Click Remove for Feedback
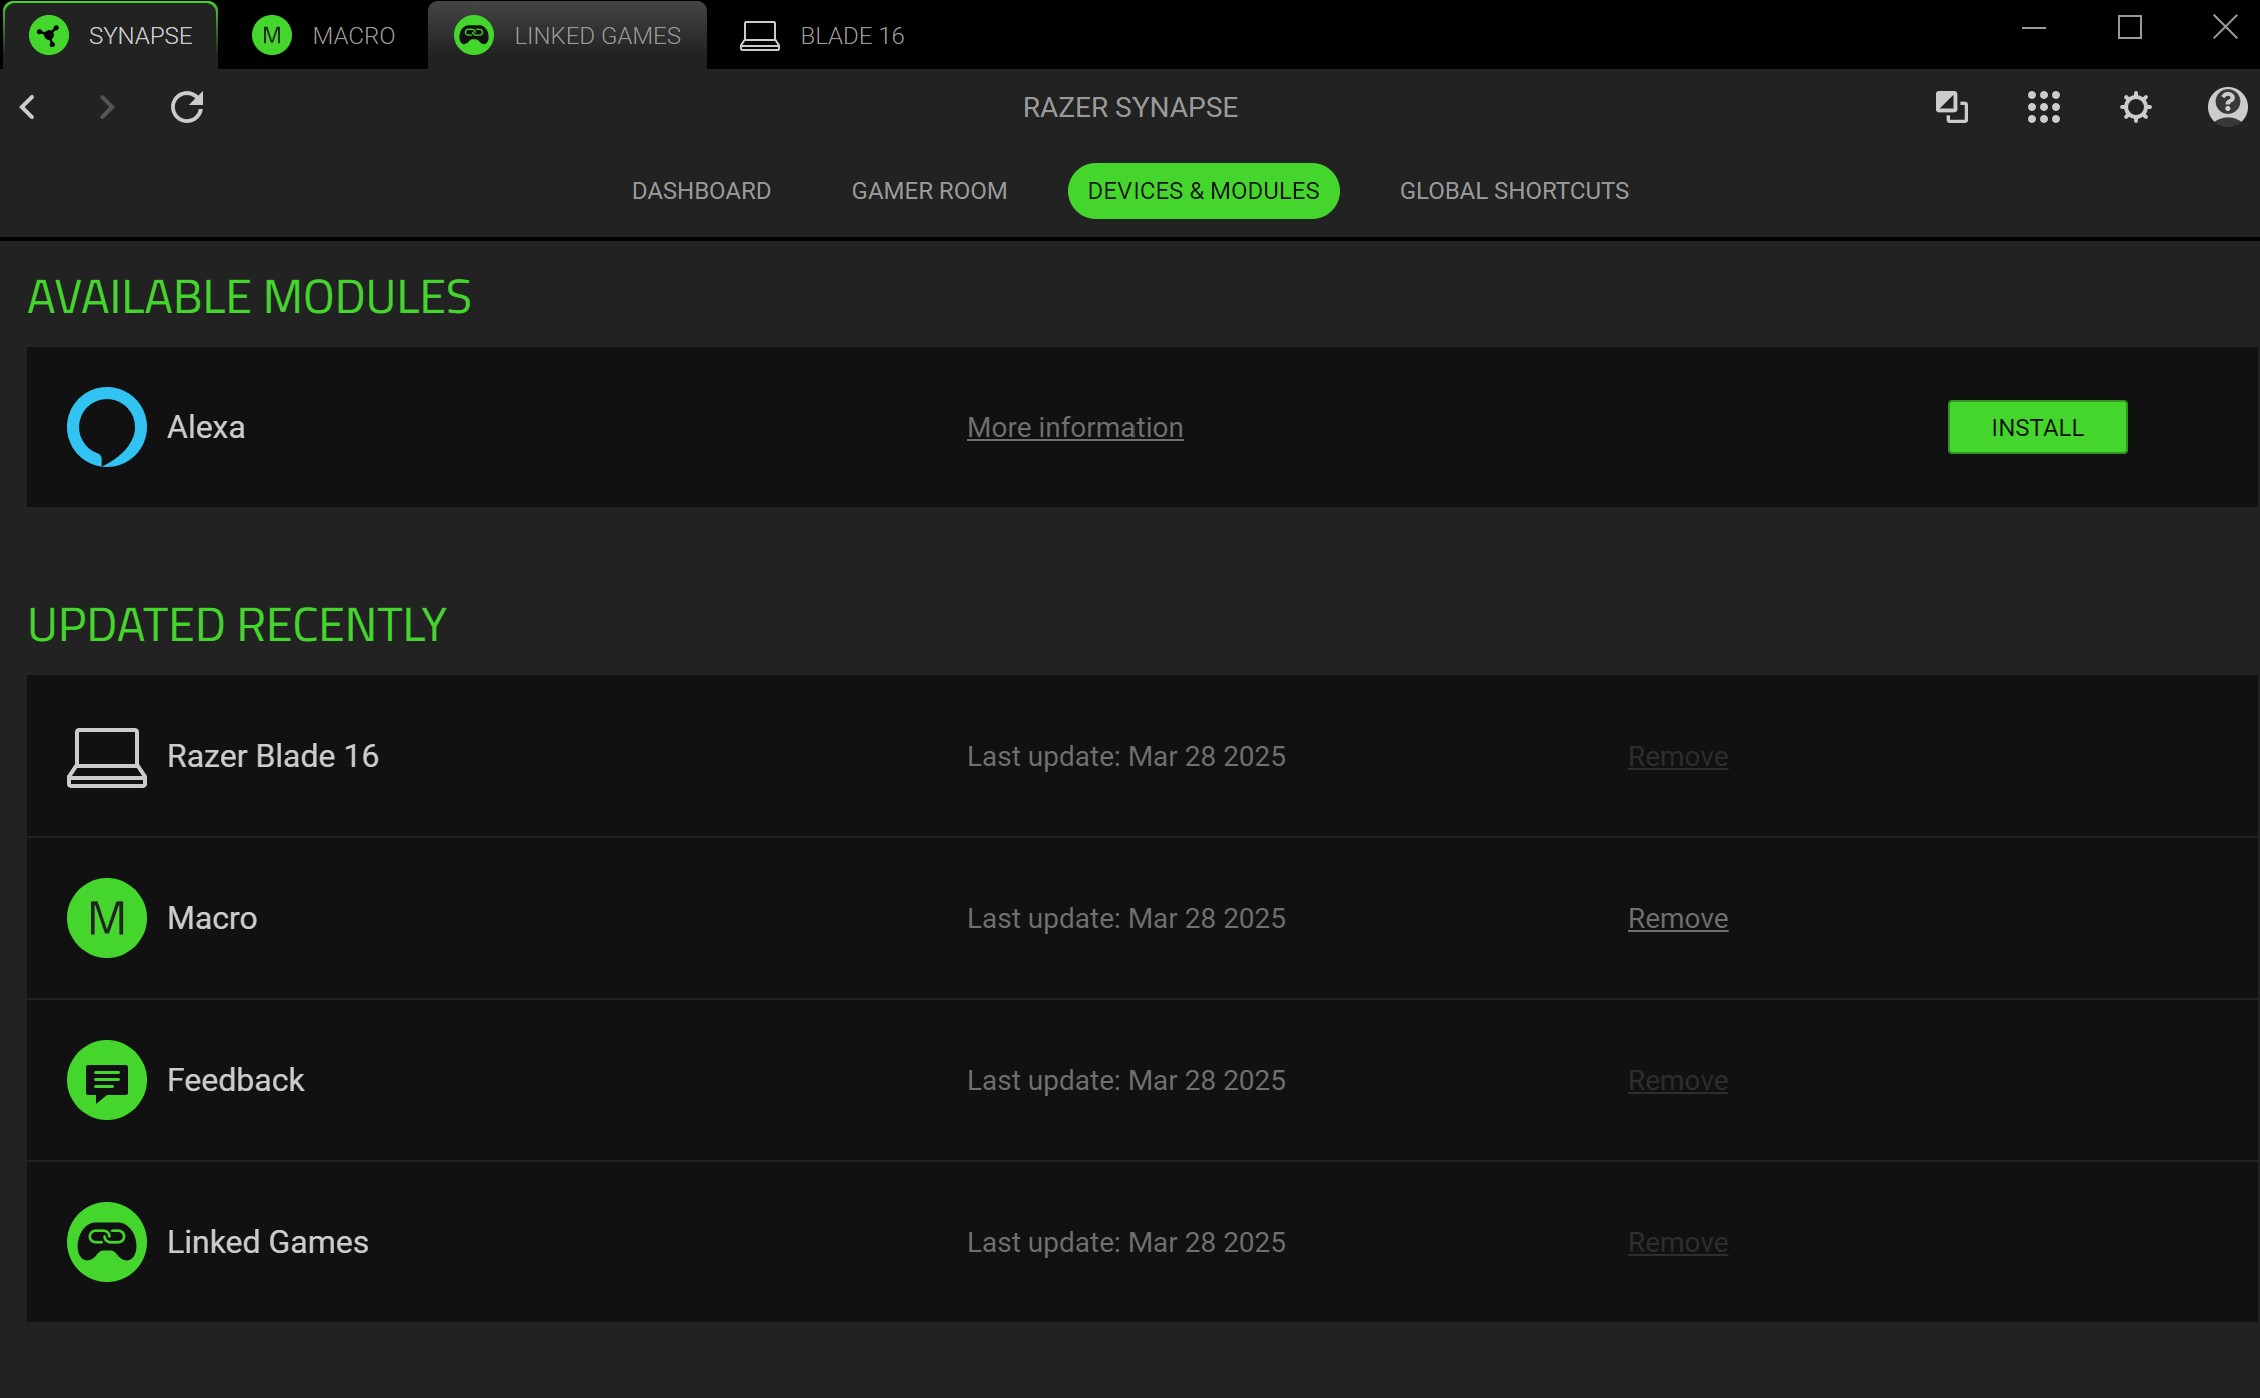 (x=1678, y=1081)
